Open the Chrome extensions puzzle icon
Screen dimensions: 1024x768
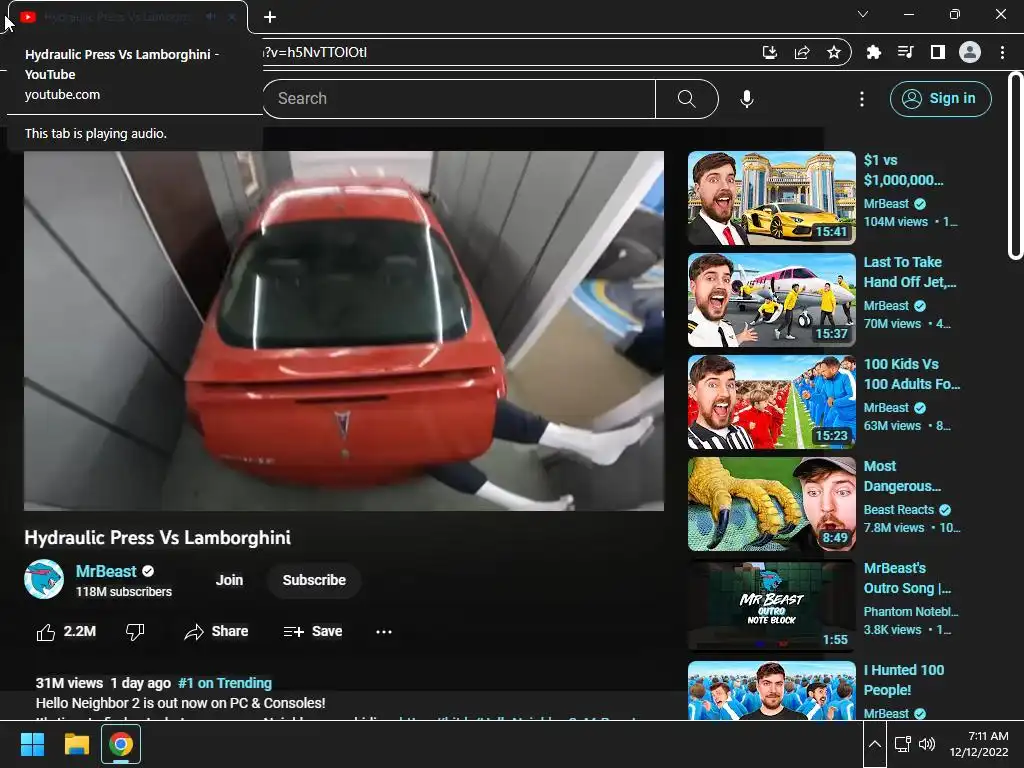point(873,52)
